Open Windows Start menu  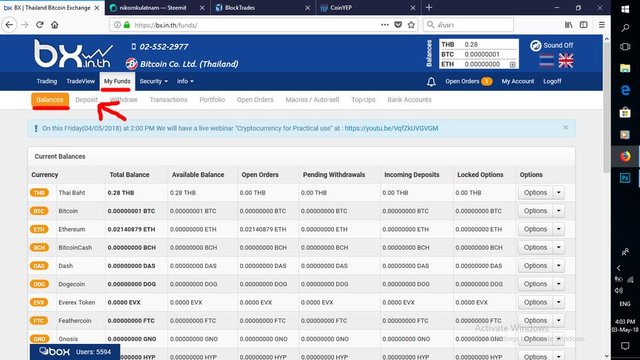(625, 9)
